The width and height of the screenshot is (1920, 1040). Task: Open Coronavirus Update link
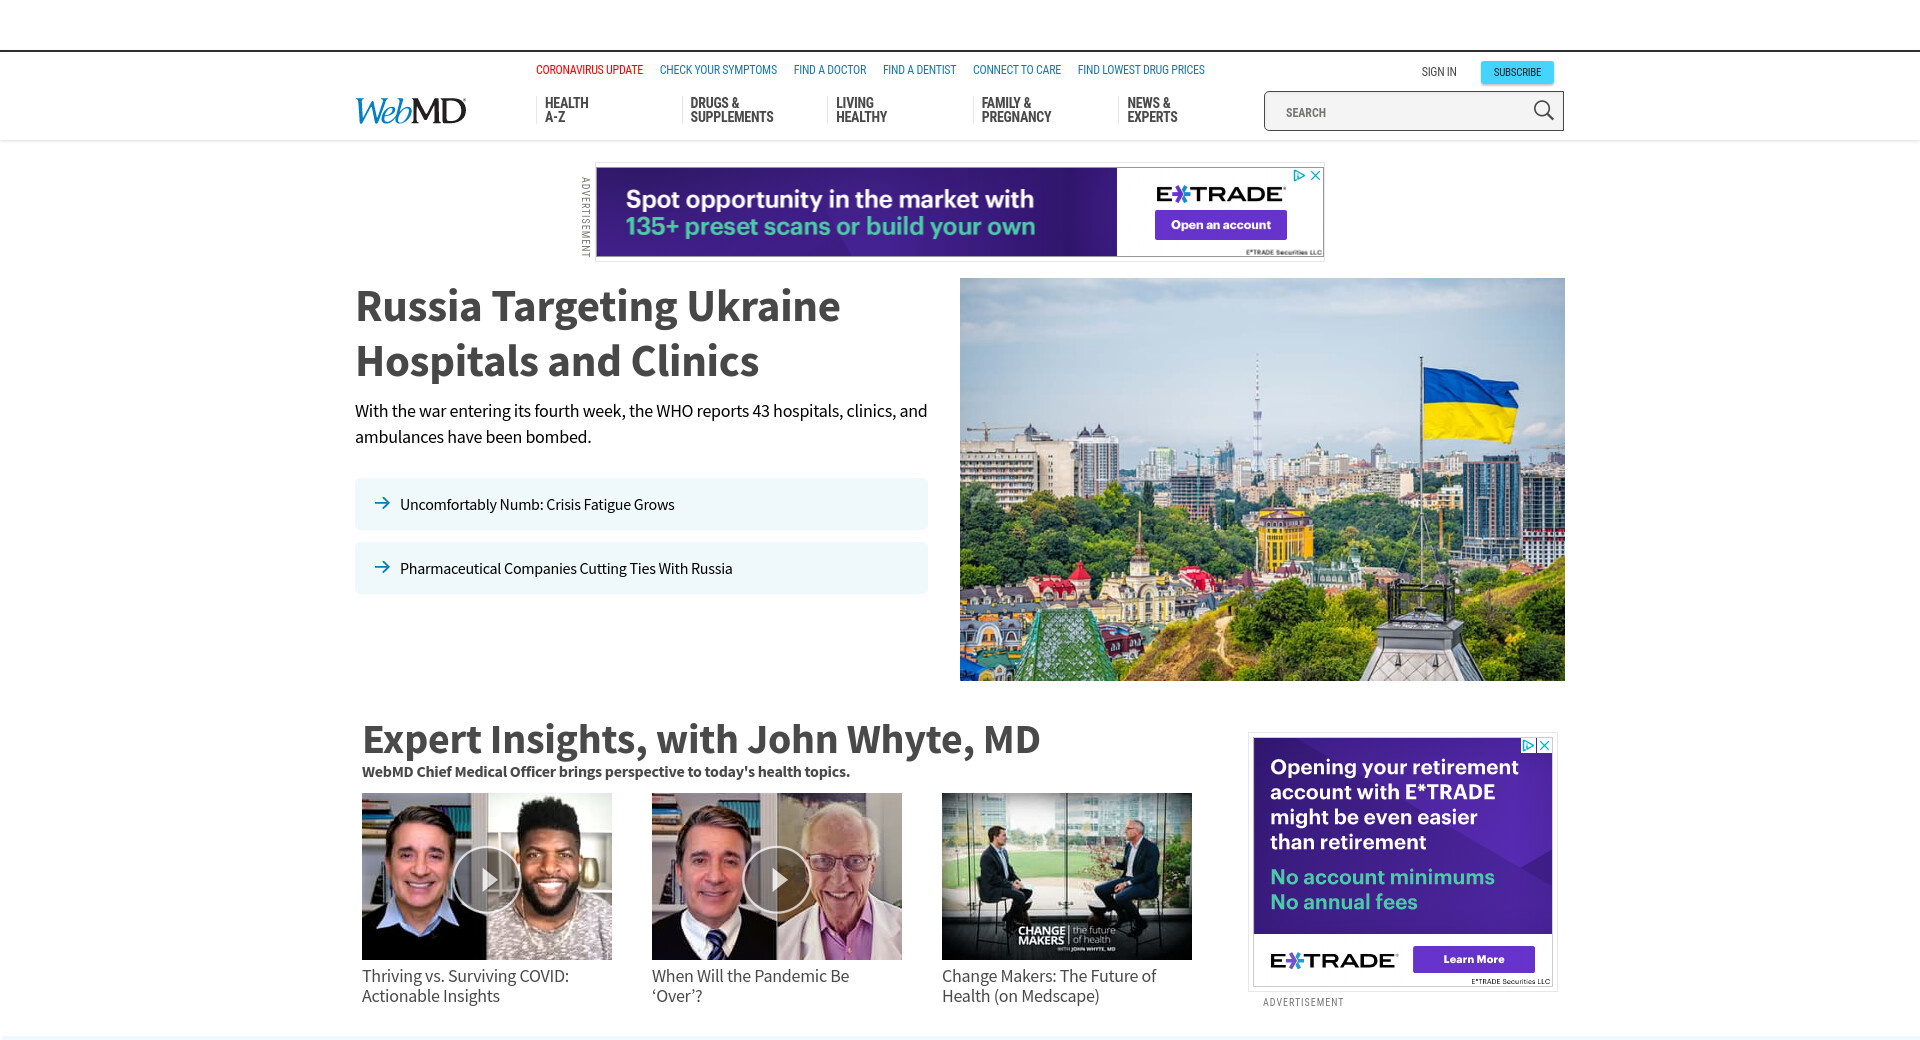[x=589, y=70]
